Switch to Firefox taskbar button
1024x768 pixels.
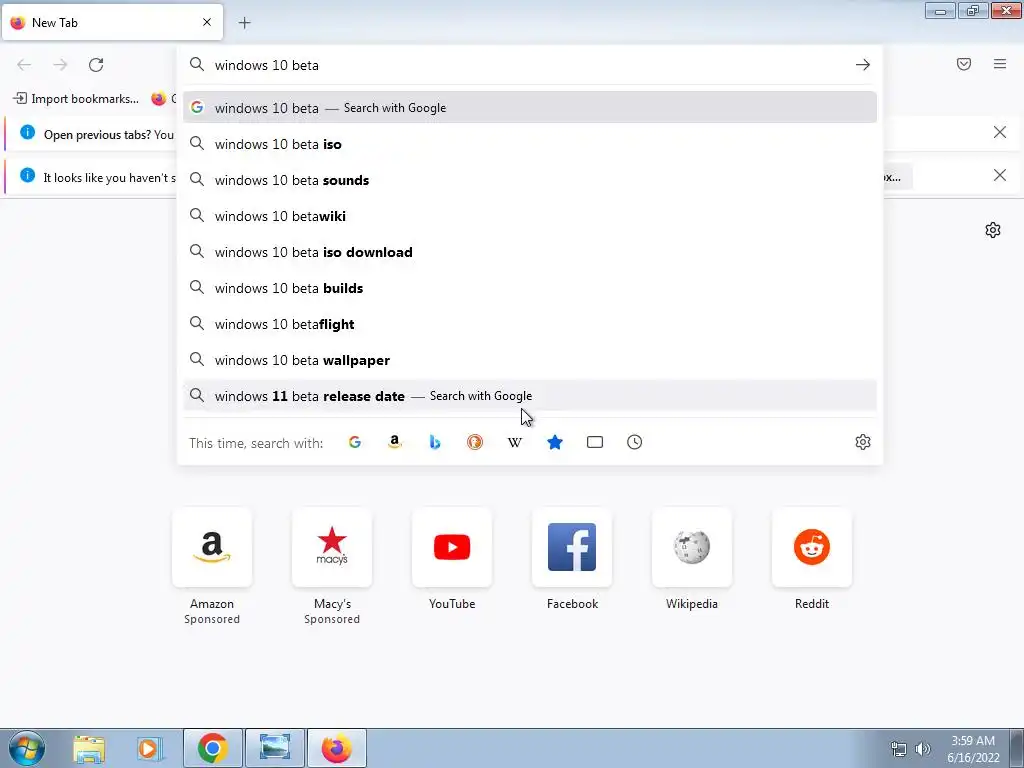point(336,748)
